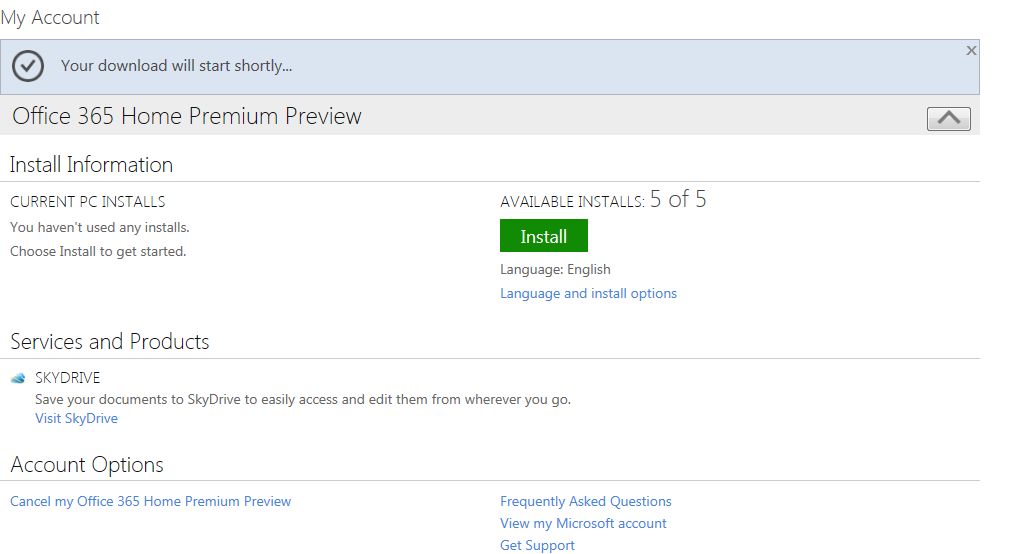Open View my Microsoft account link
This screenshot has height=554, width=1014.
coord(583,523)
